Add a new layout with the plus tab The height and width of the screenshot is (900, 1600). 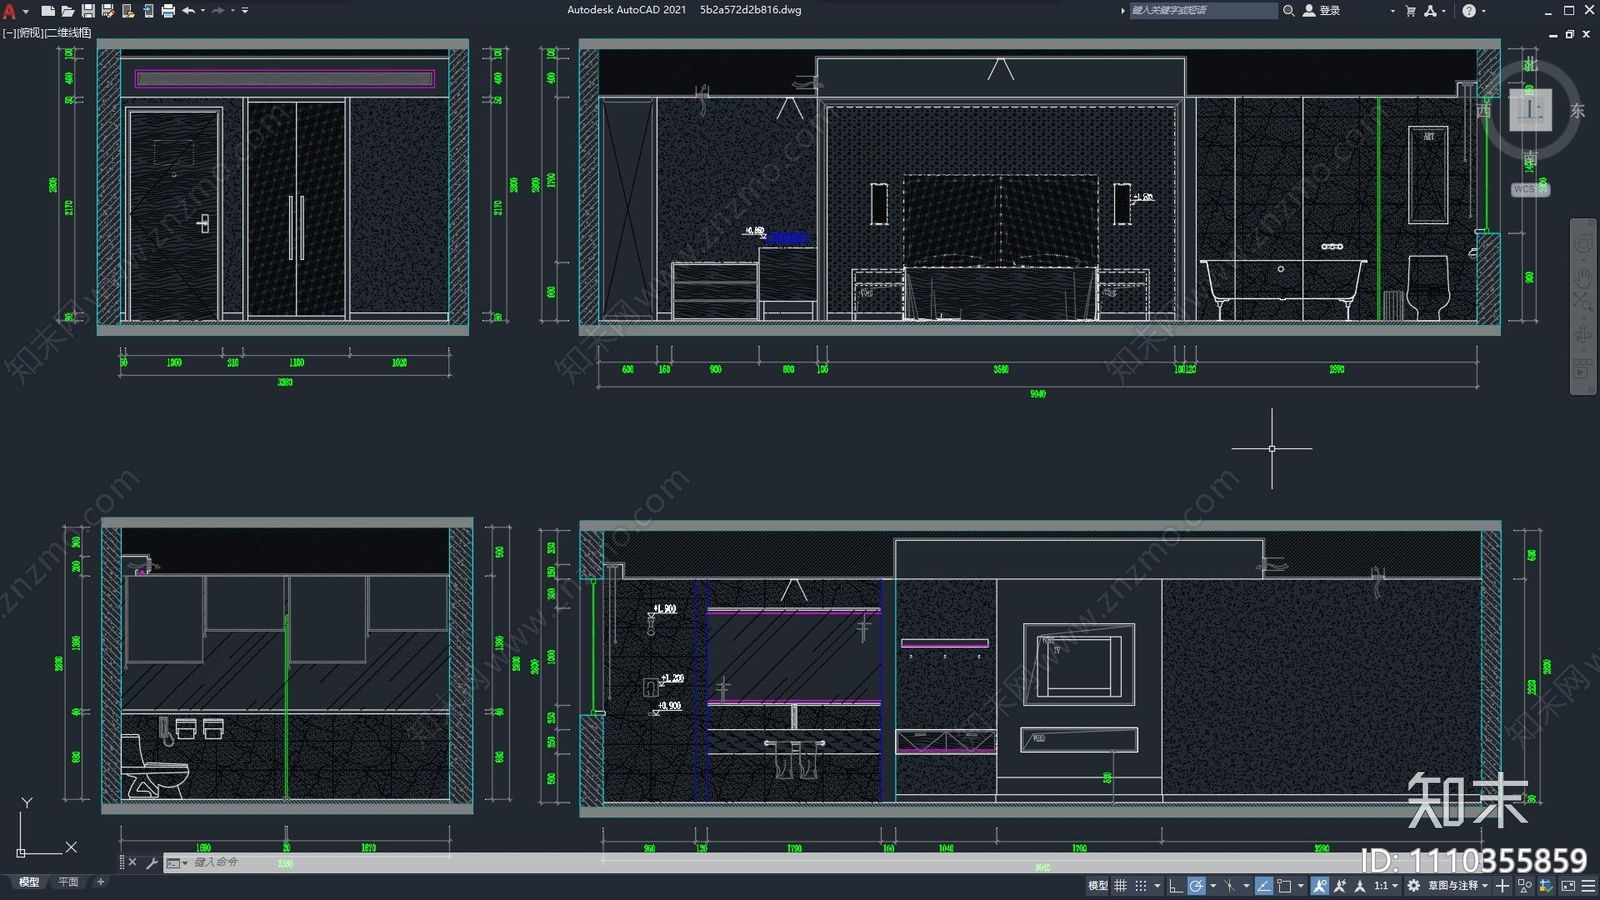[x=100, y=882]
